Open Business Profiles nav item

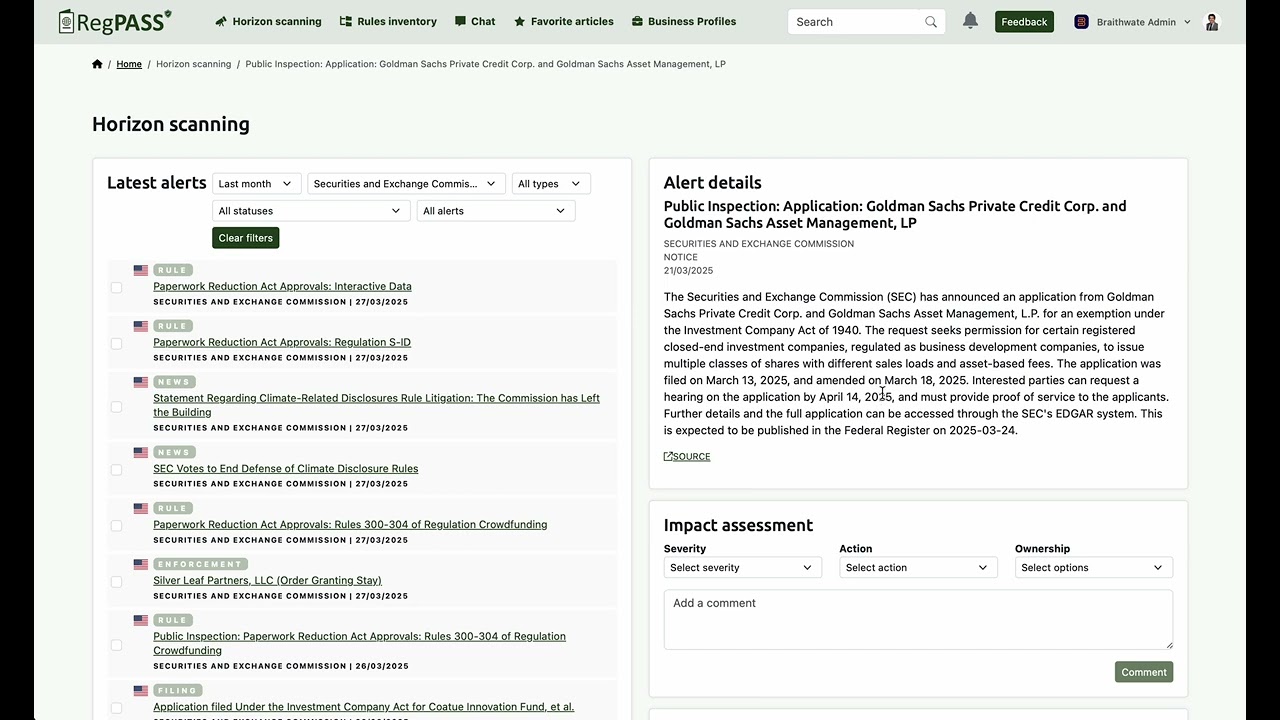[x=684, y=21]
